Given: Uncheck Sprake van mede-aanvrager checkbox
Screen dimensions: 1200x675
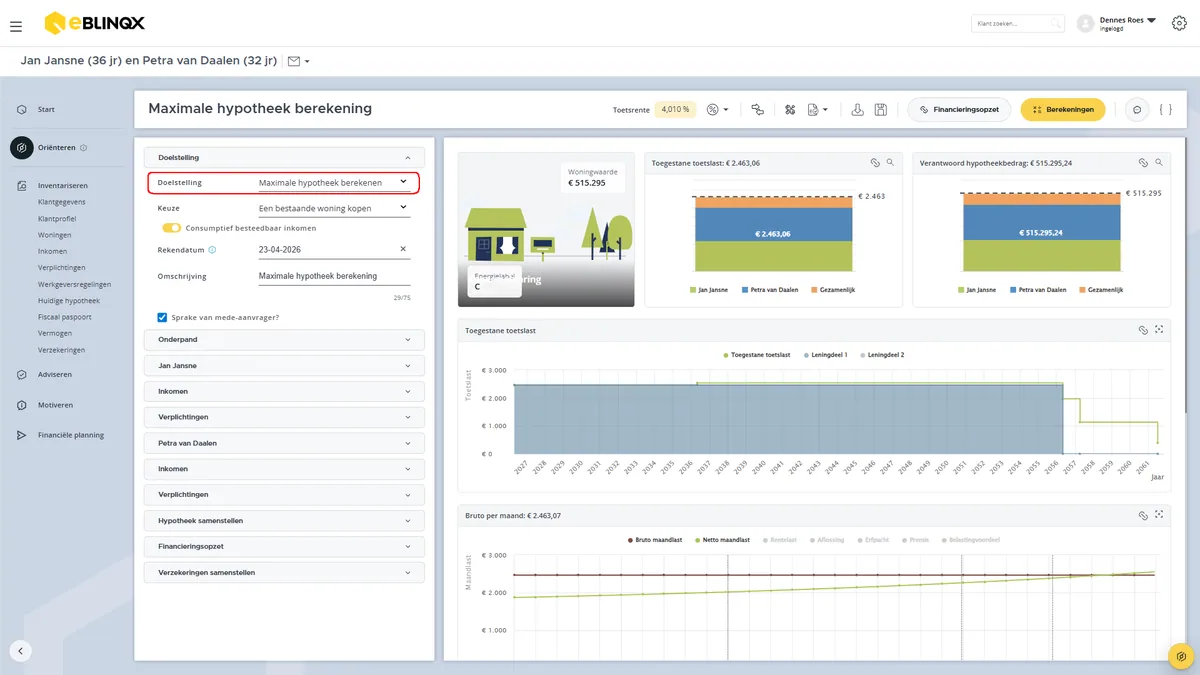Looking at the screenshot, I should (x=163, y=318).
